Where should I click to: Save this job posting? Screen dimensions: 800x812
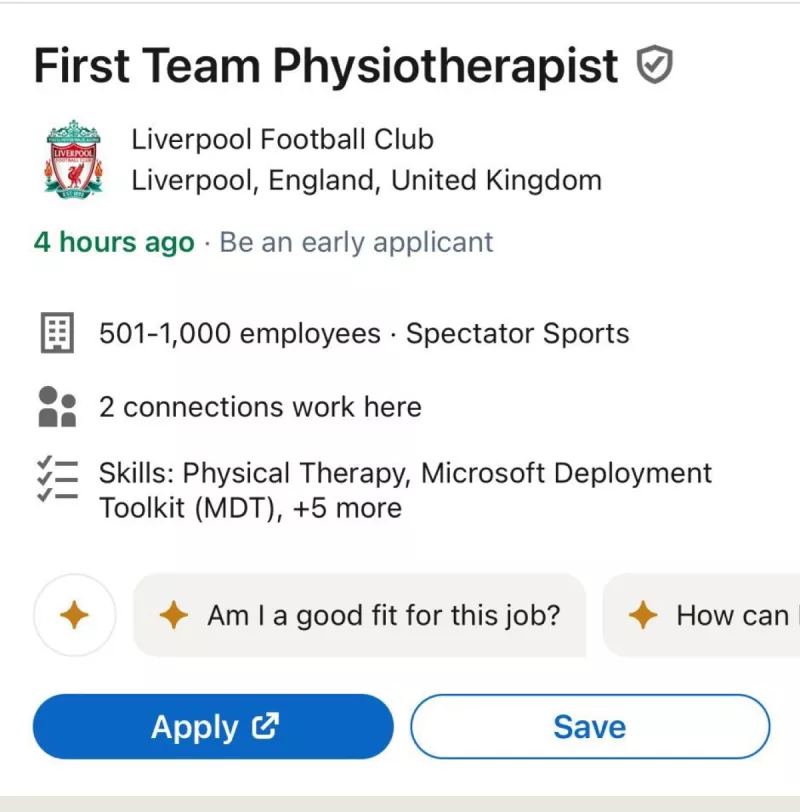[x=590, y=727]
